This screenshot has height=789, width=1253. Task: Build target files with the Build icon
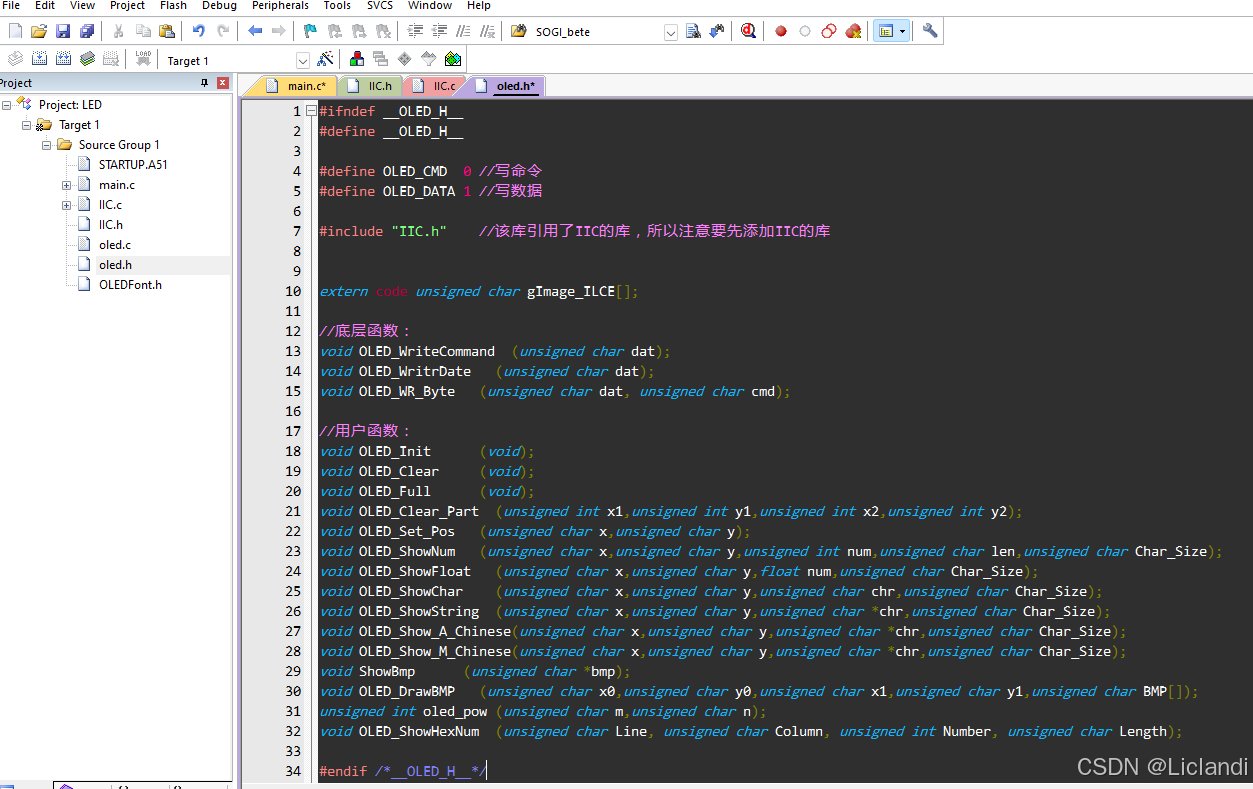tap(39, 59)
